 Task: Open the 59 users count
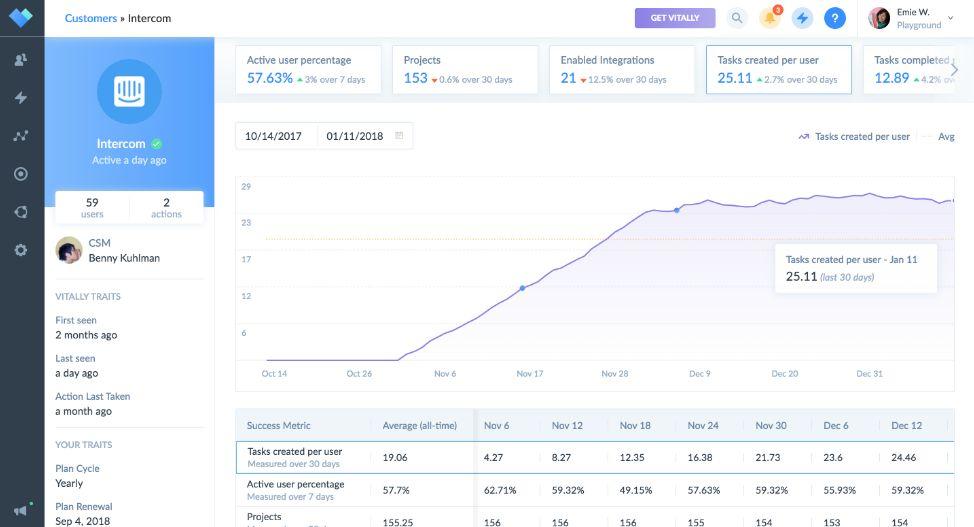[x=92, y=208]
